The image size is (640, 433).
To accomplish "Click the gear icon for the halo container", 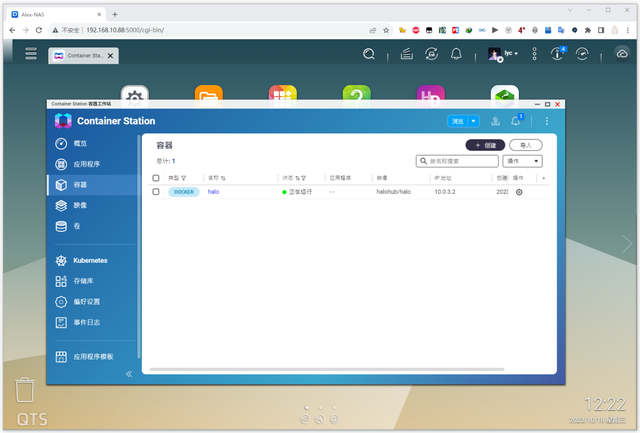I will point(519,191).
